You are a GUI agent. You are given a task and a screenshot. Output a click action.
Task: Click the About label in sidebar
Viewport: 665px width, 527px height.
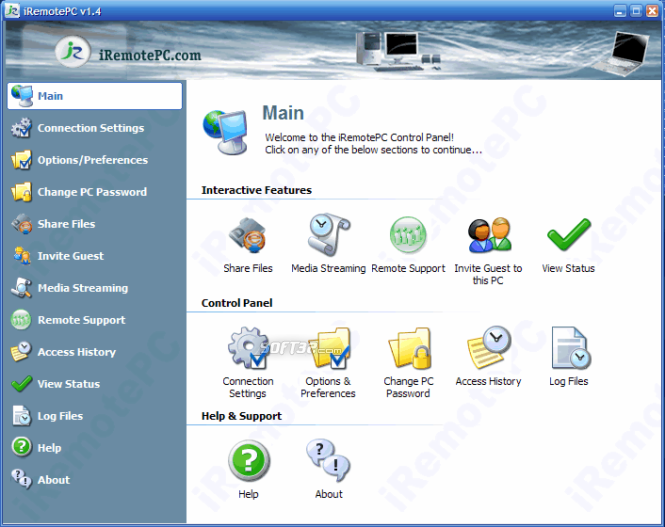click(54, 480)
